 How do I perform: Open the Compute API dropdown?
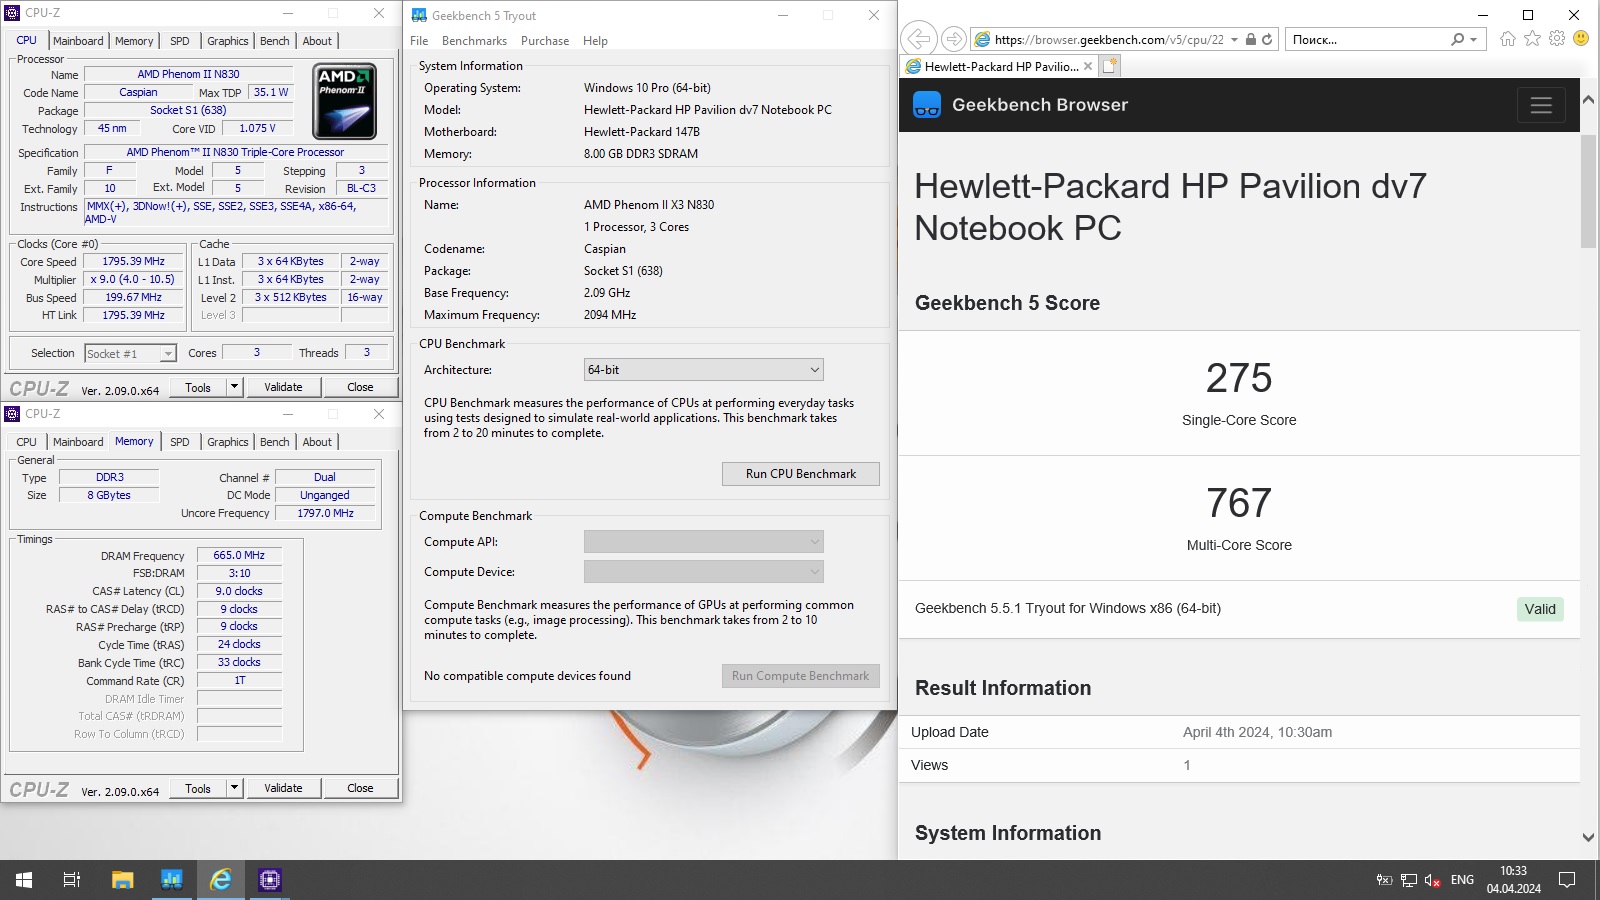tap(703, 542)
